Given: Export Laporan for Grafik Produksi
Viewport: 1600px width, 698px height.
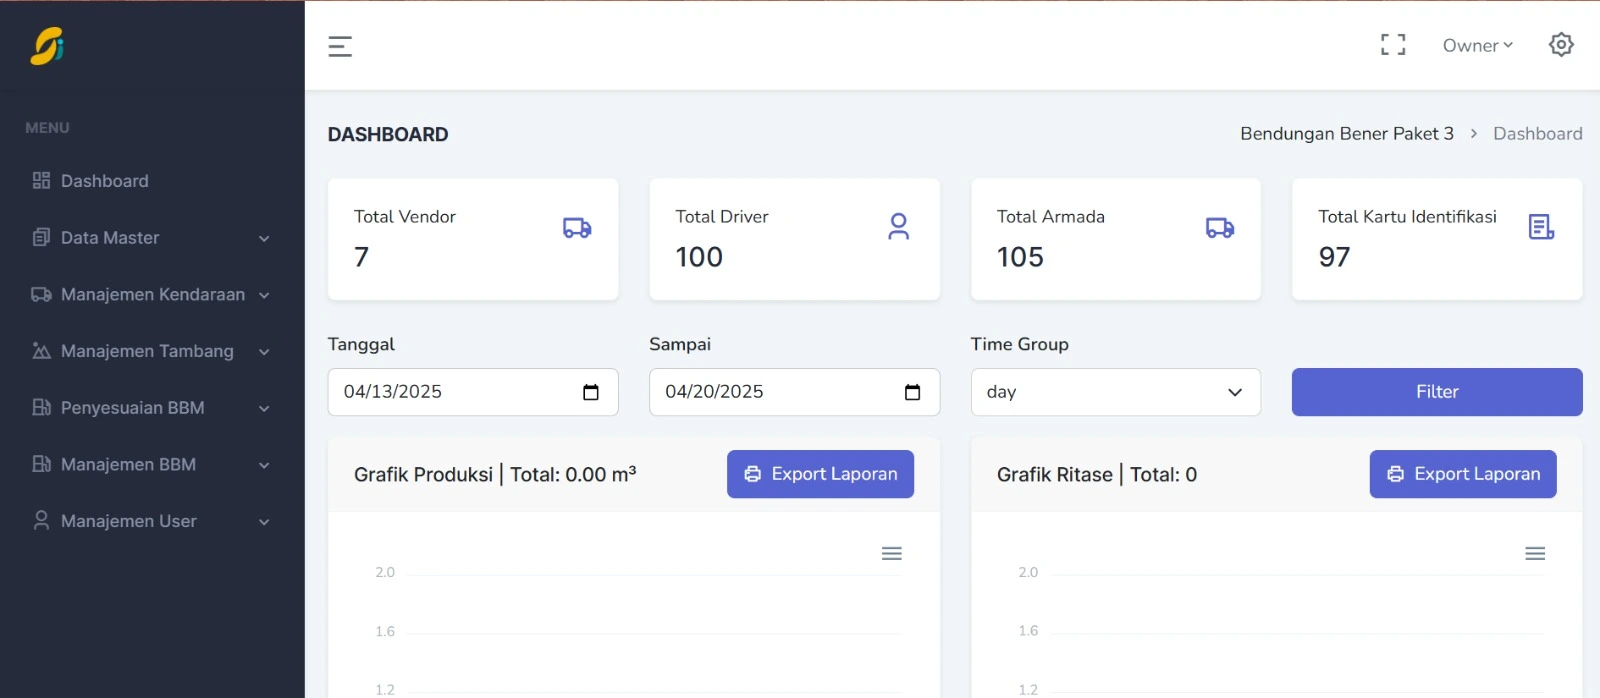Looking at the screenshot, I should (x=820, y=474).
